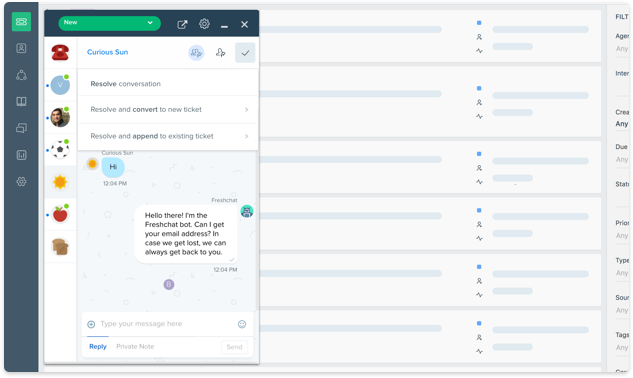This screenshot has height=378, width=633.
Task: Select the red telephone conversation avatar
Action: point(60,52)
